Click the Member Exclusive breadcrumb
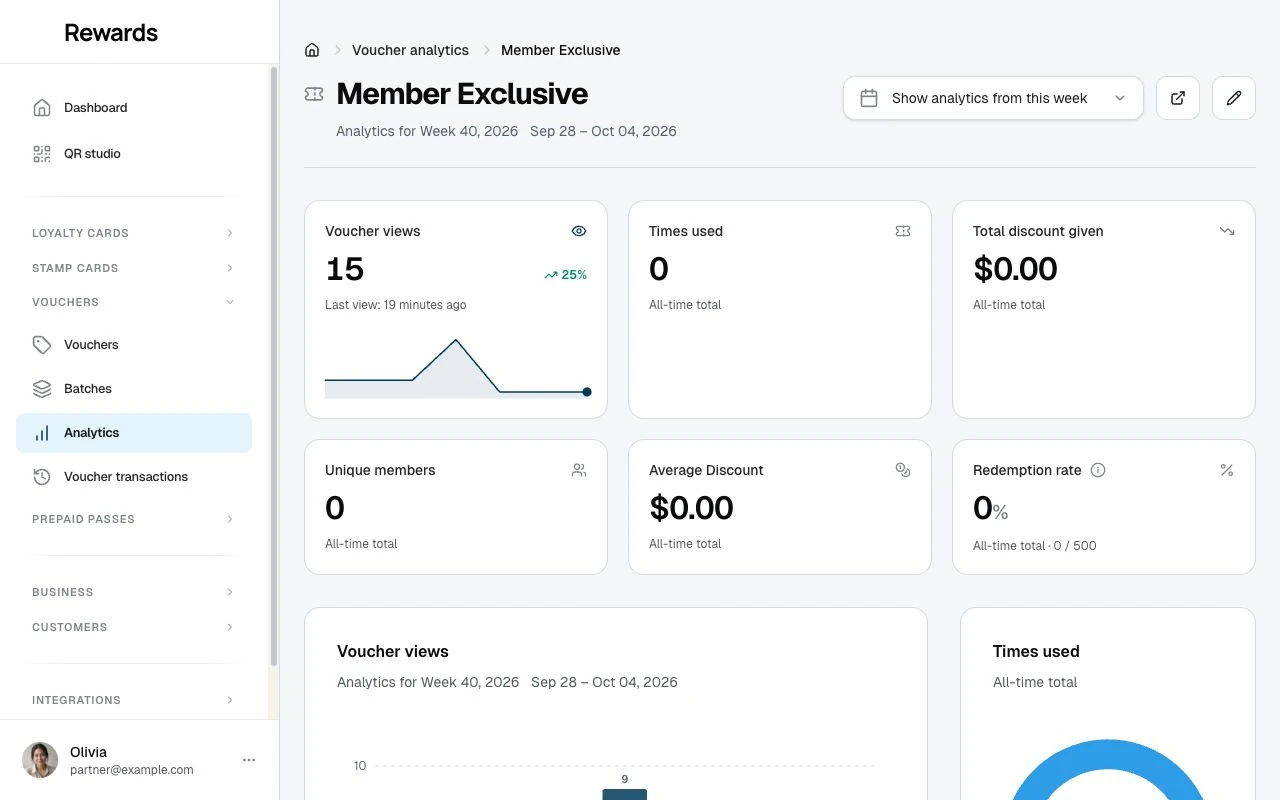This screenshot has height=800, width=1280. [561, 50]
